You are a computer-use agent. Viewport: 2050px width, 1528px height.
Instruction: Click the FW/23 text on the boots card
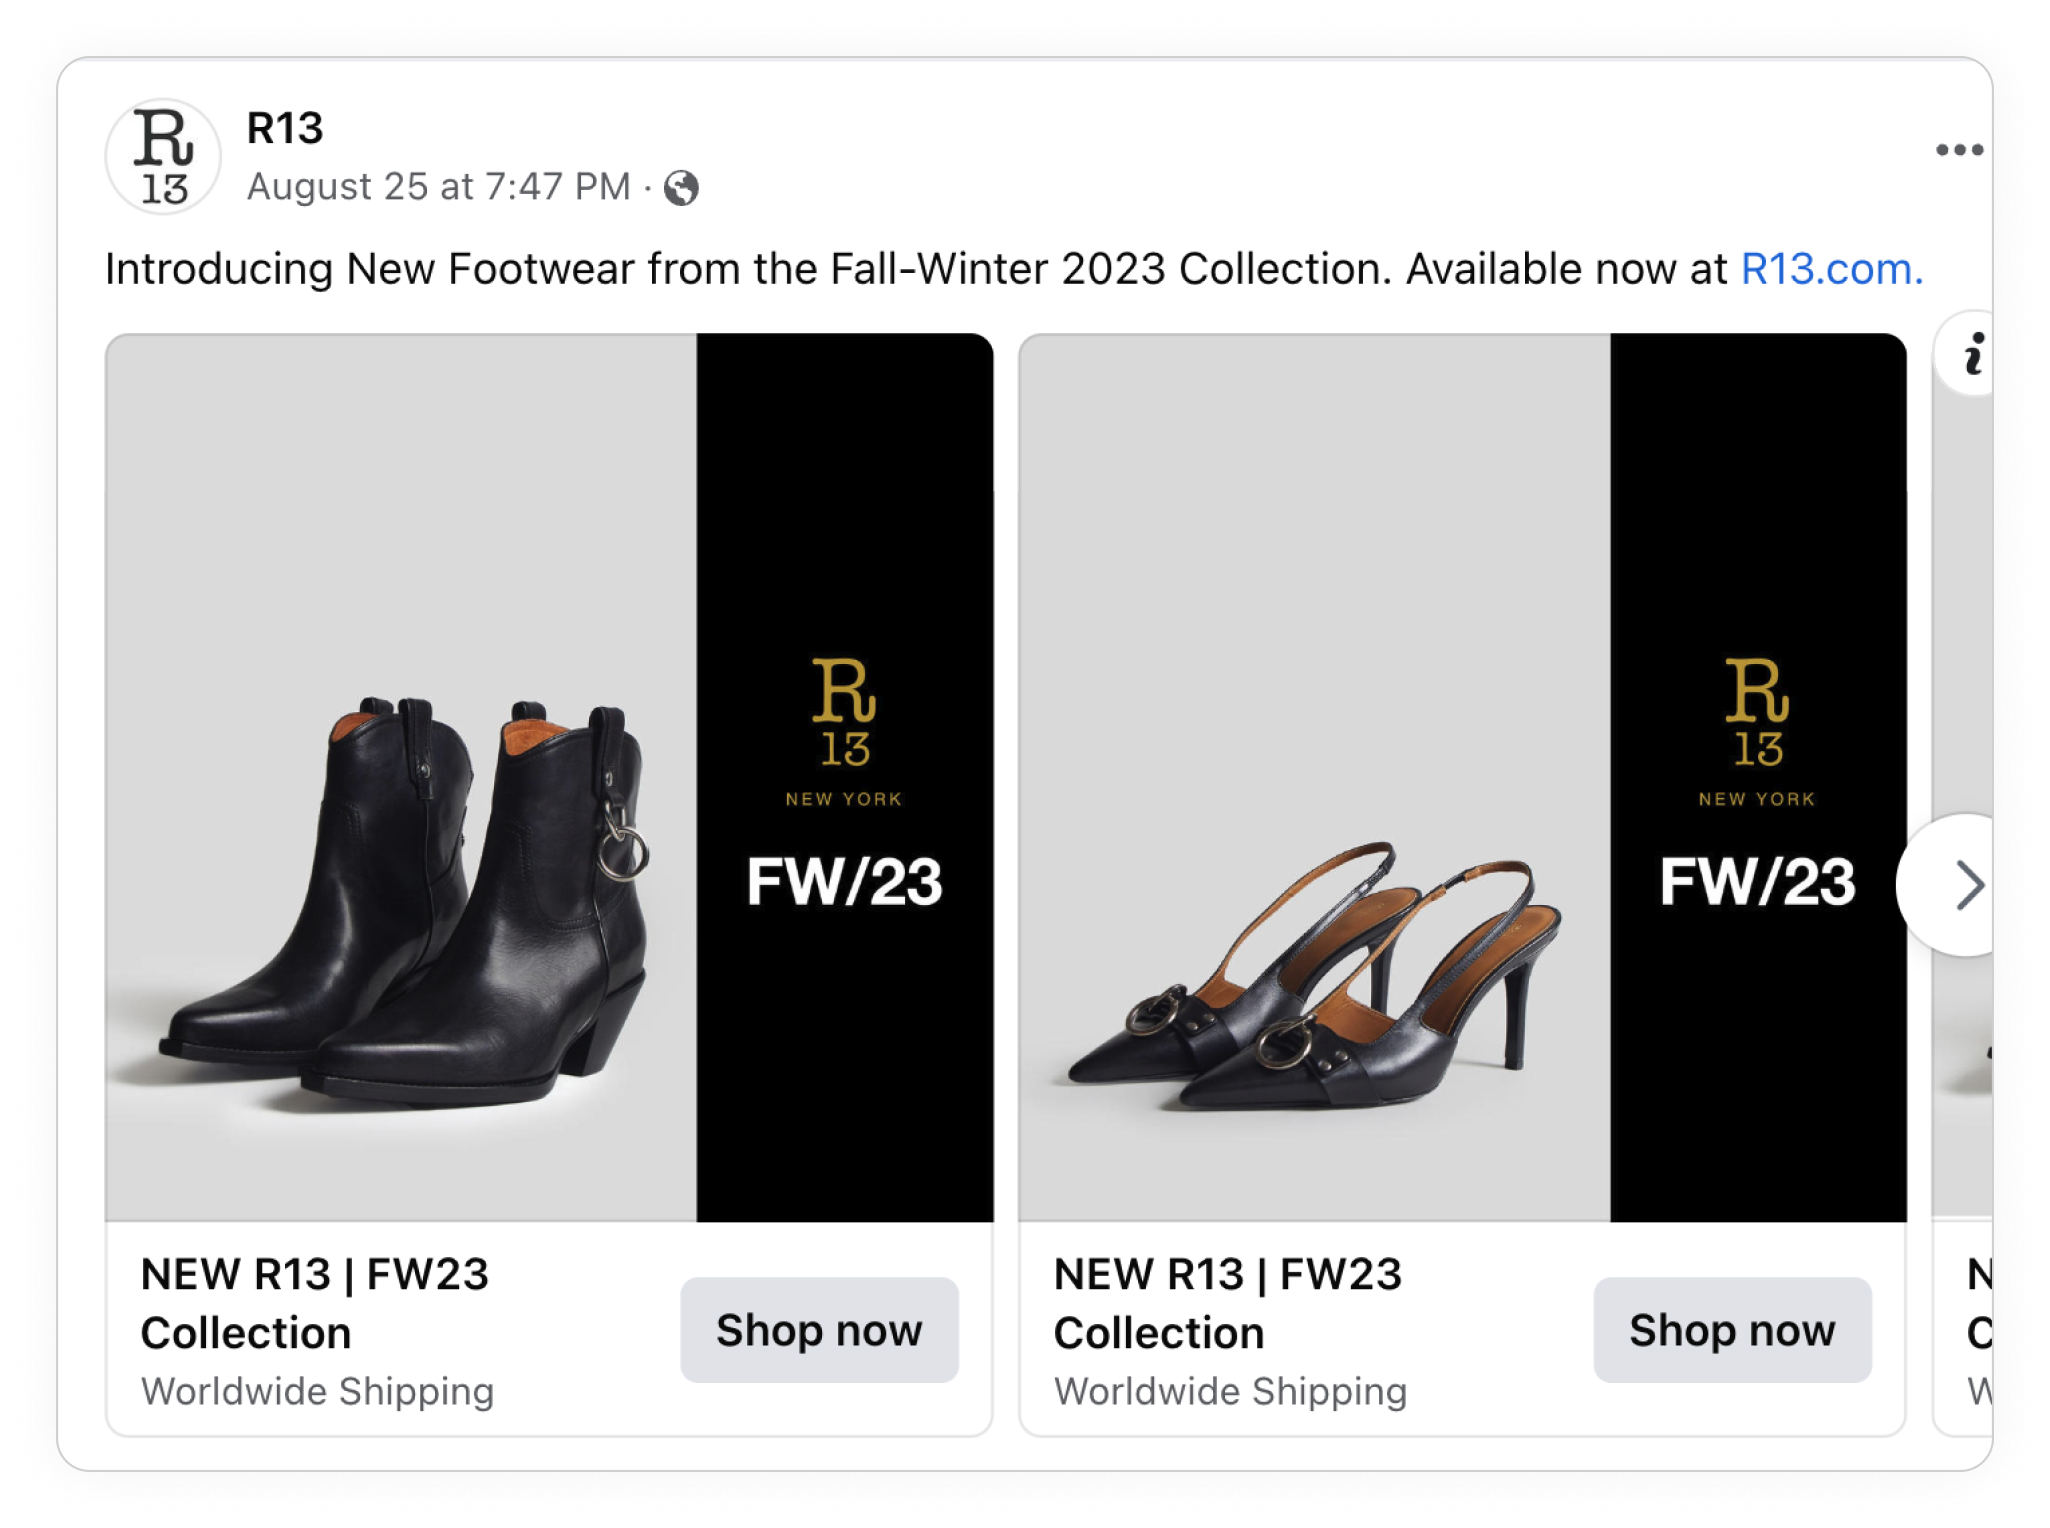(x=845, y=884)
